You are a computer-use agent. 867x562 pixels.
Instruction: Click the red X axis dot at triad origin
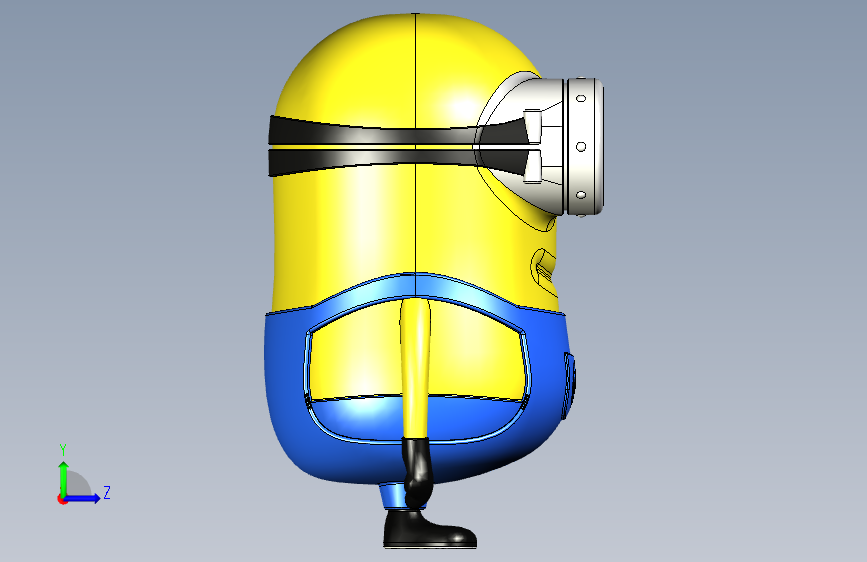(x=61, y=500)
